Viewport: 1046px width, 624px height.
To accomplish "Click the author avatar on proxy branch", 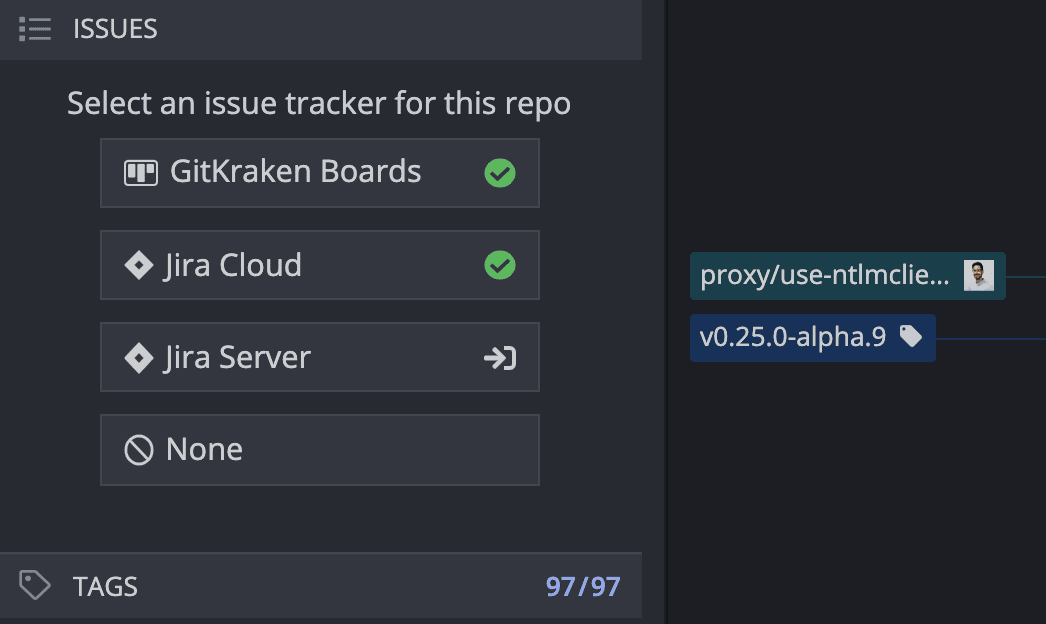I will tap(978, 276).
